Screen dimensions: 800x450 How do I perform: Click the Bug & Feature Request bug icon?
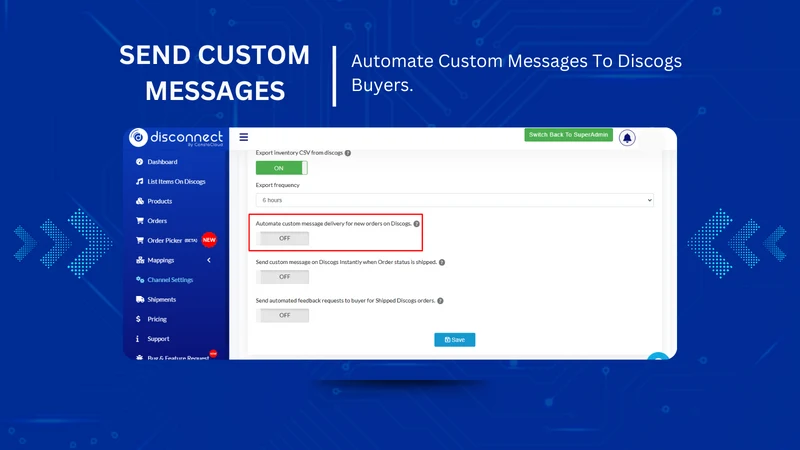[139, 358]
